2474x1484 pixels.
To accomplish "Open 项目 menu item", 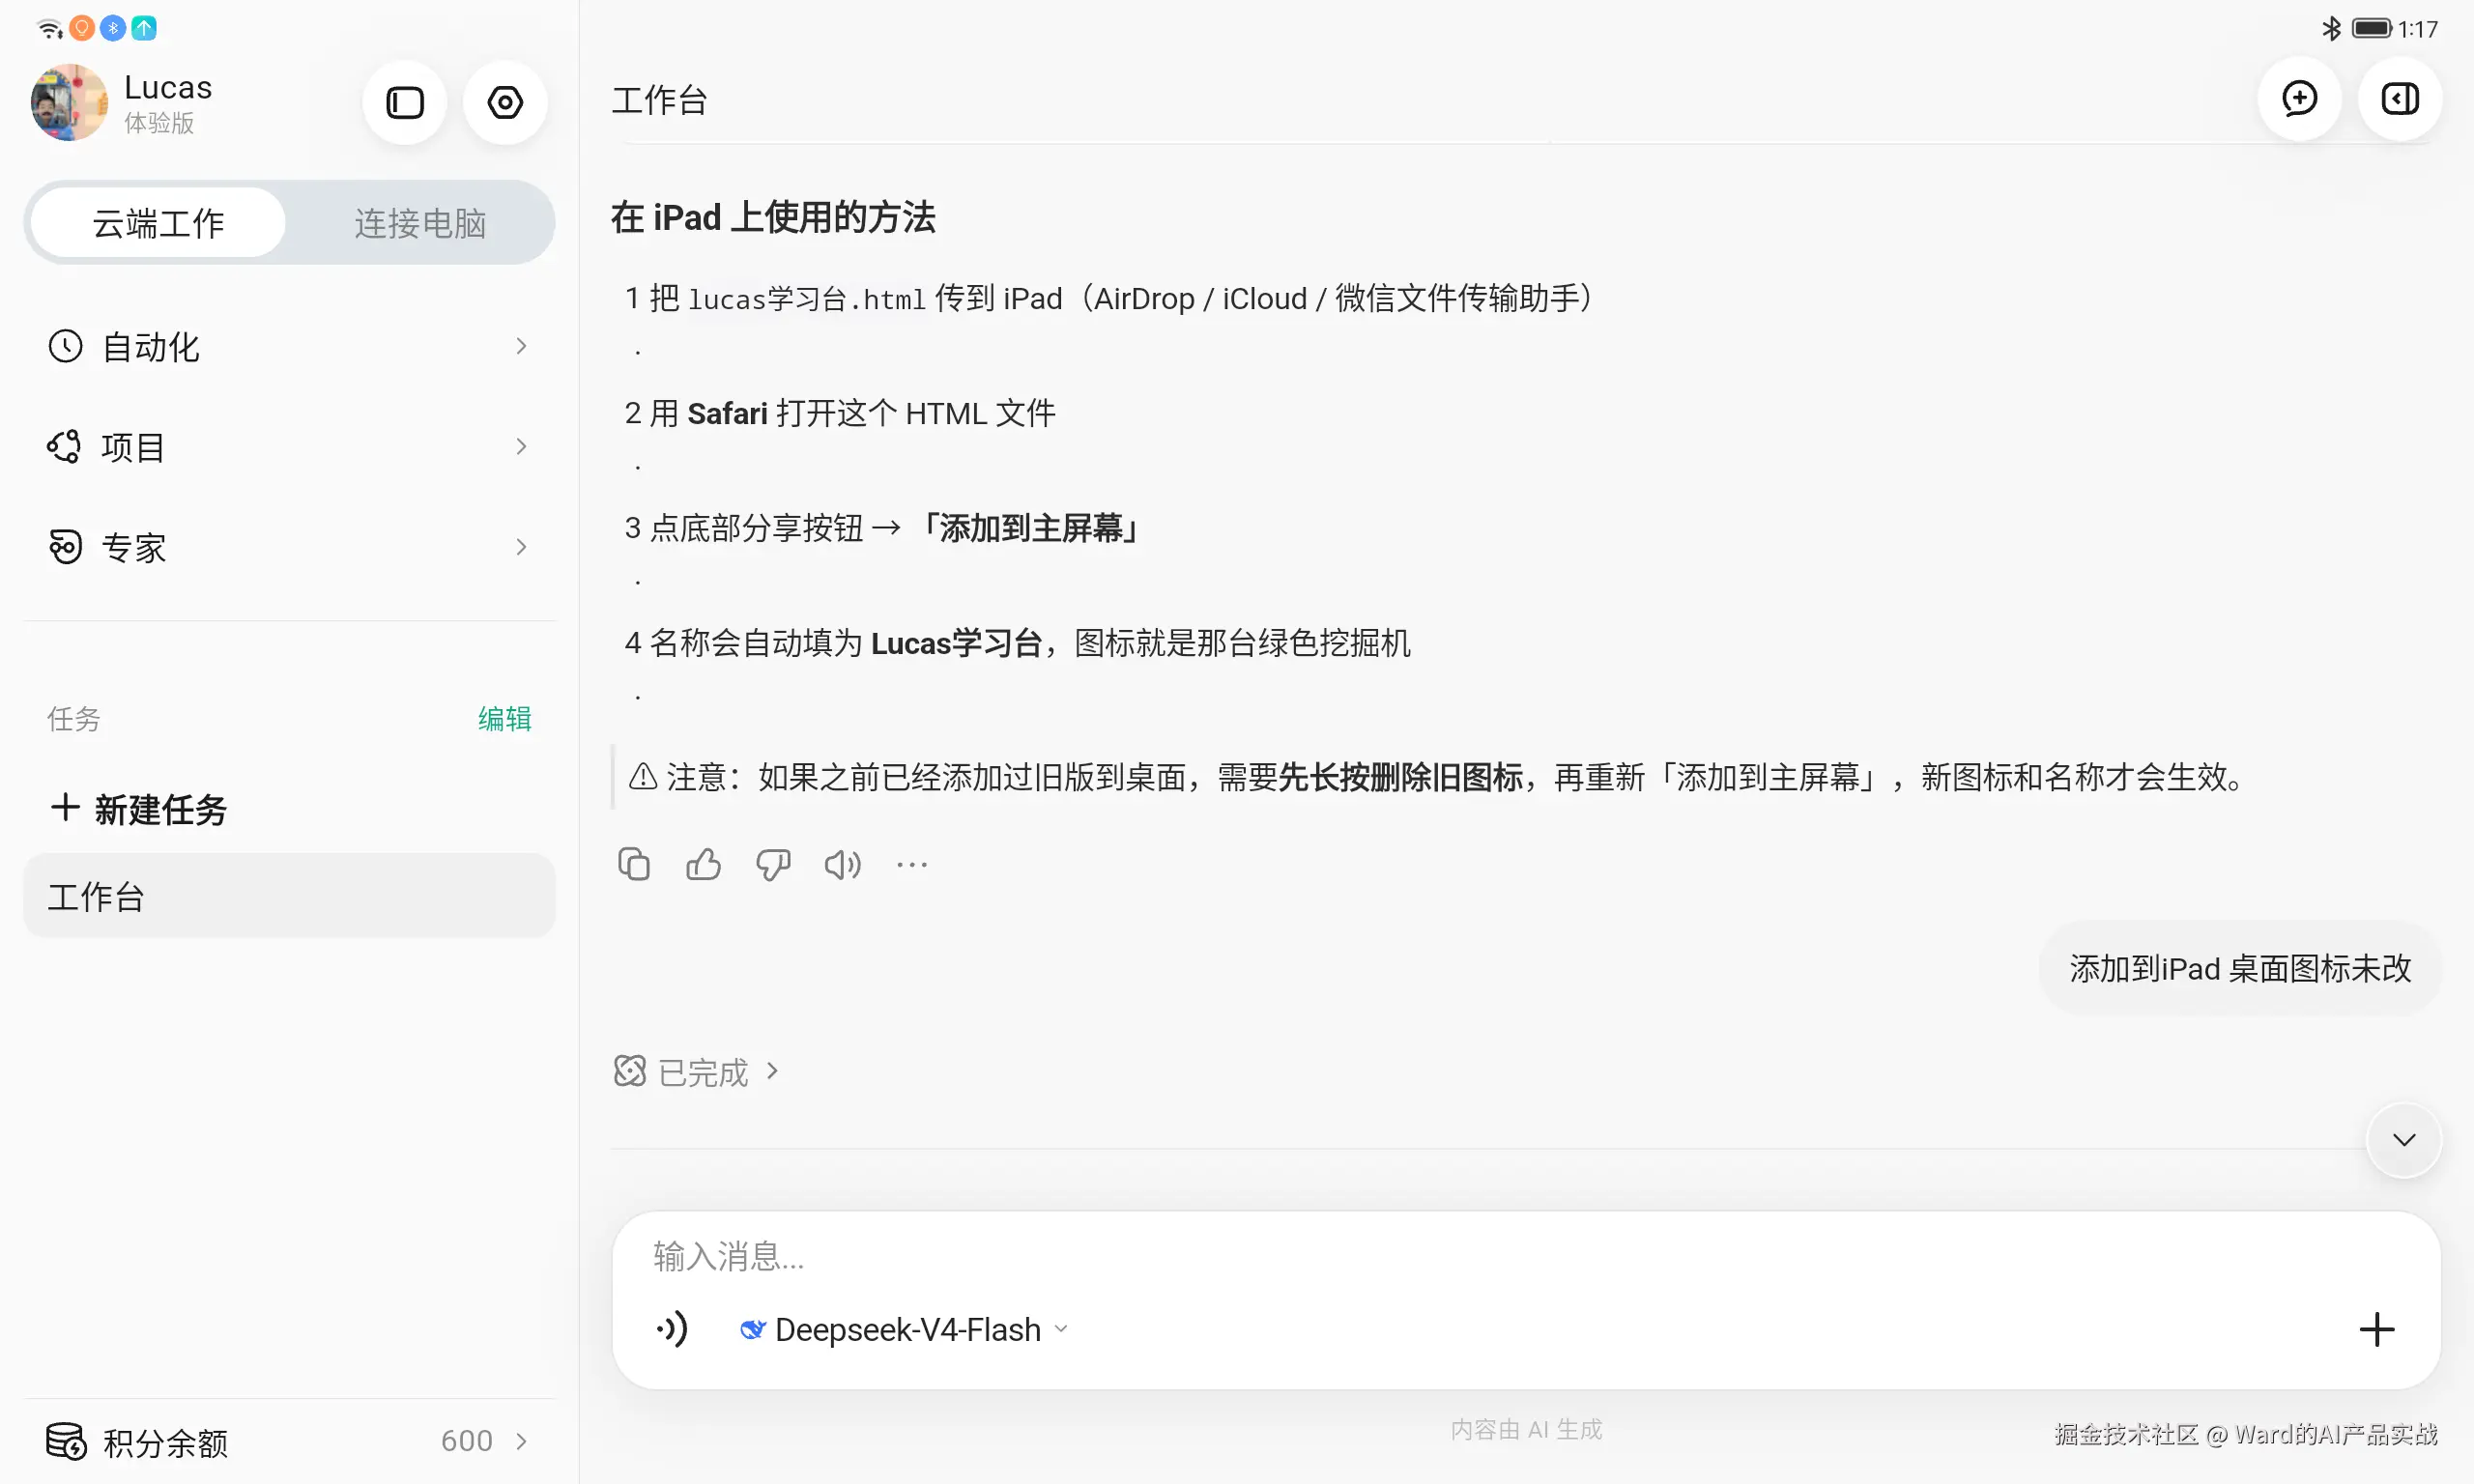I will click(x=289, y=447).
